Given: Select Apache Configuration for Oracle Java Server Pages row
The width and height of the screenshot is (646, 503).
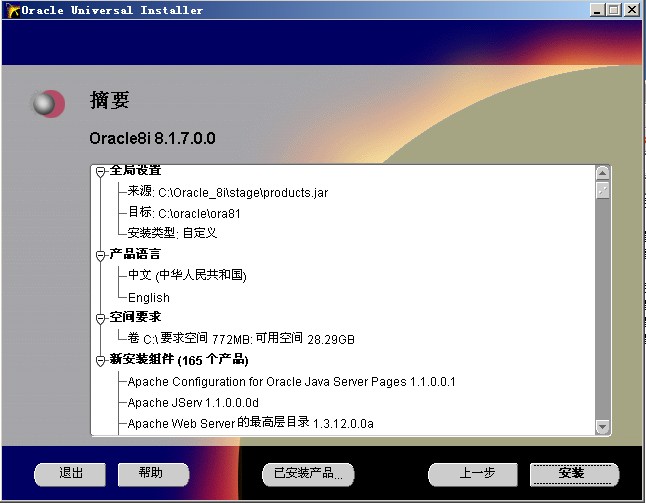Looking at the screenshot, I should pos(291,381).
